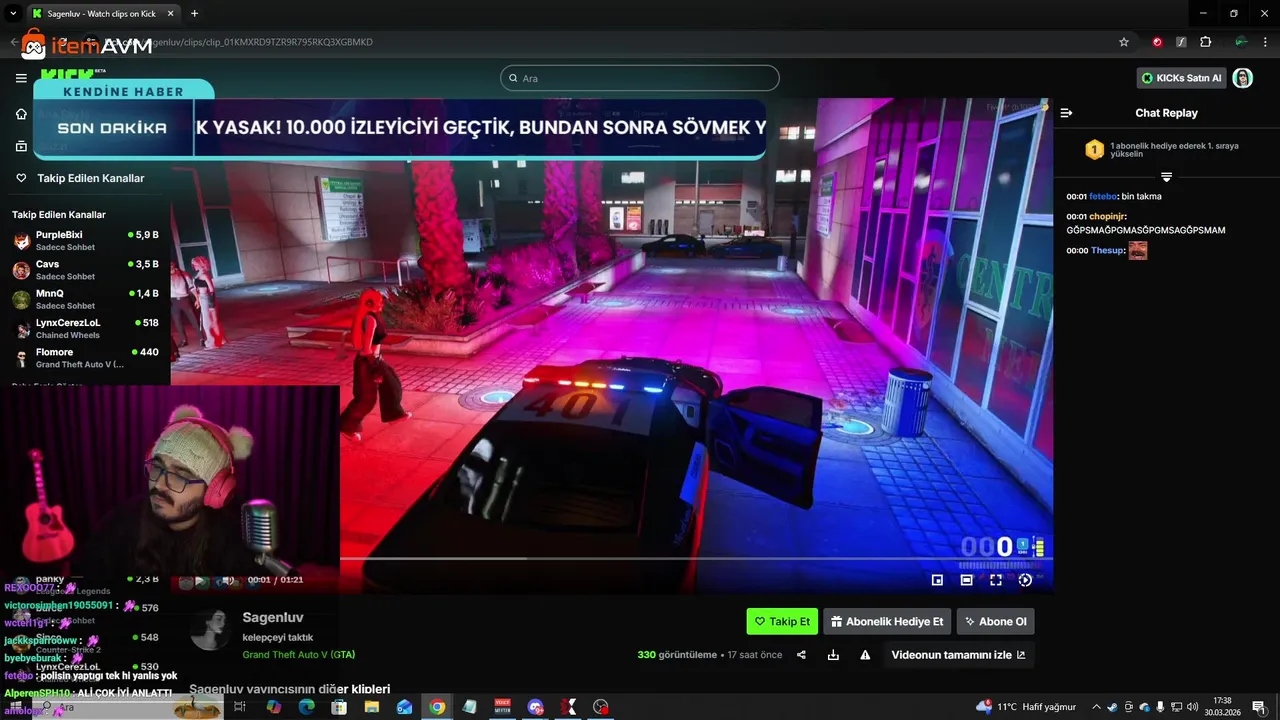
Task: Share the clip via share icon
Action: tap(801, 655)
